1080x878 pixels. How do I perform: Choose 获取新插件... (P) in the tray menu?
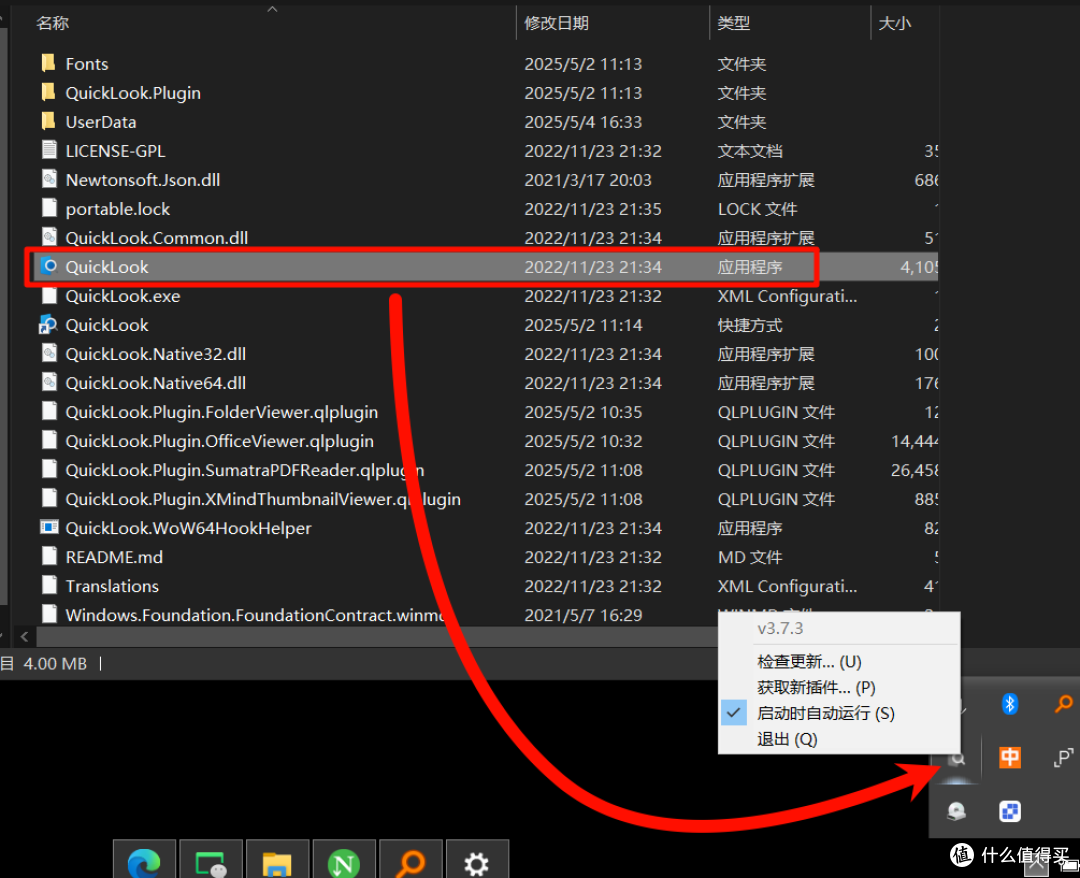[x=839, y=687]
